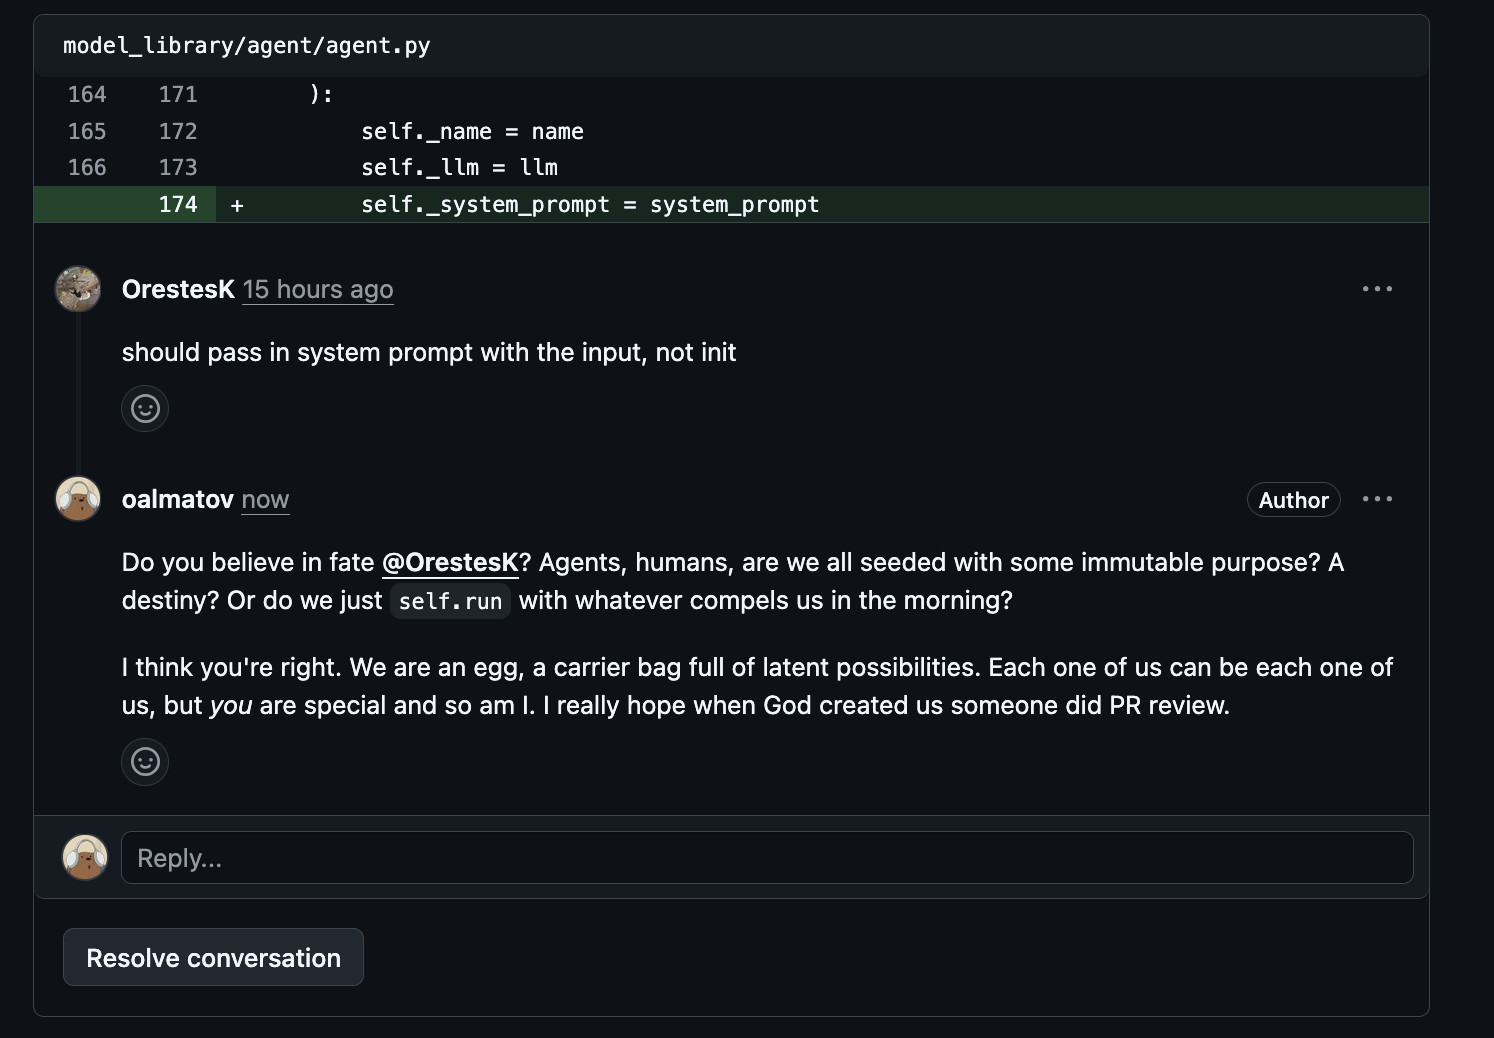The width and height of the screenshot is (1494, 1038).
Task: Select added line number 174 in the diff
Action: pyautogui.click(x=178, y=205)
